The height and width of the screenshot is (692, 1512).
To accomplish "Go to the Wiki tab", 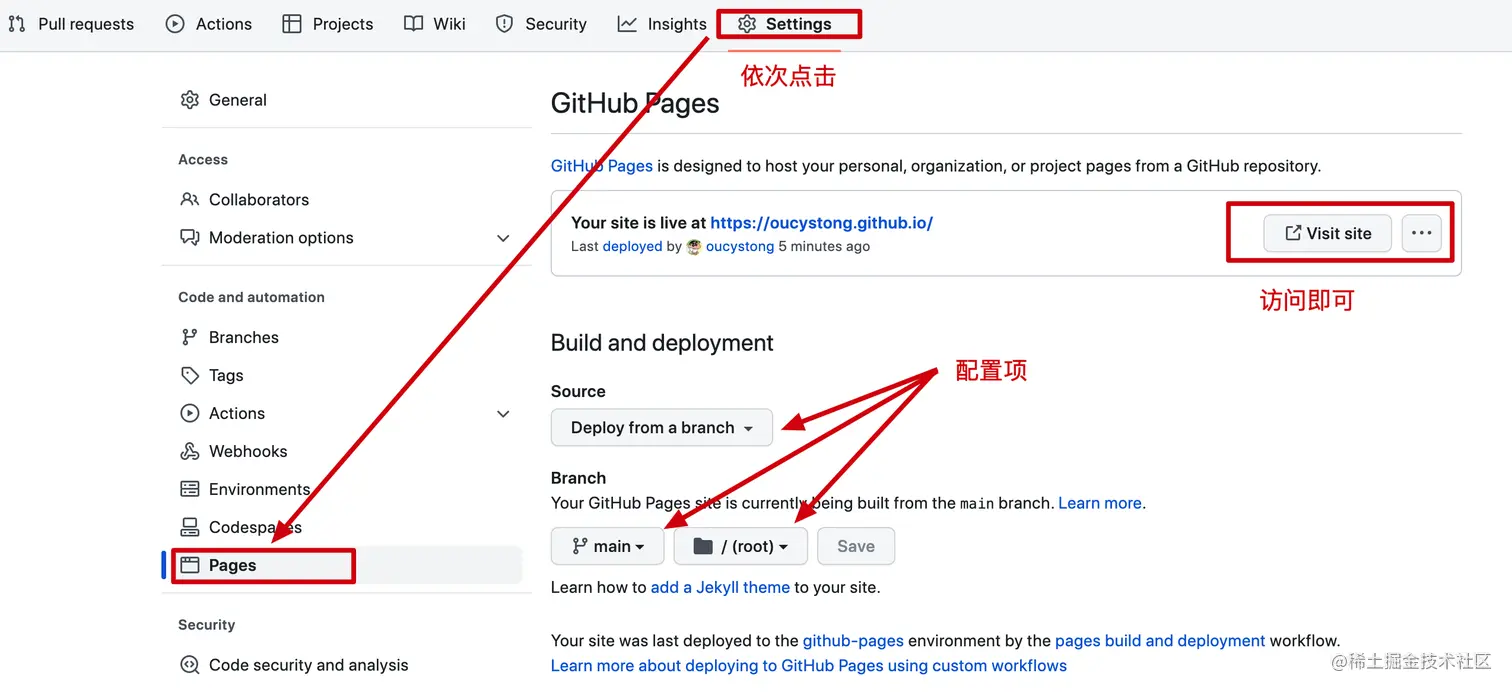I will tap(435, 24).
